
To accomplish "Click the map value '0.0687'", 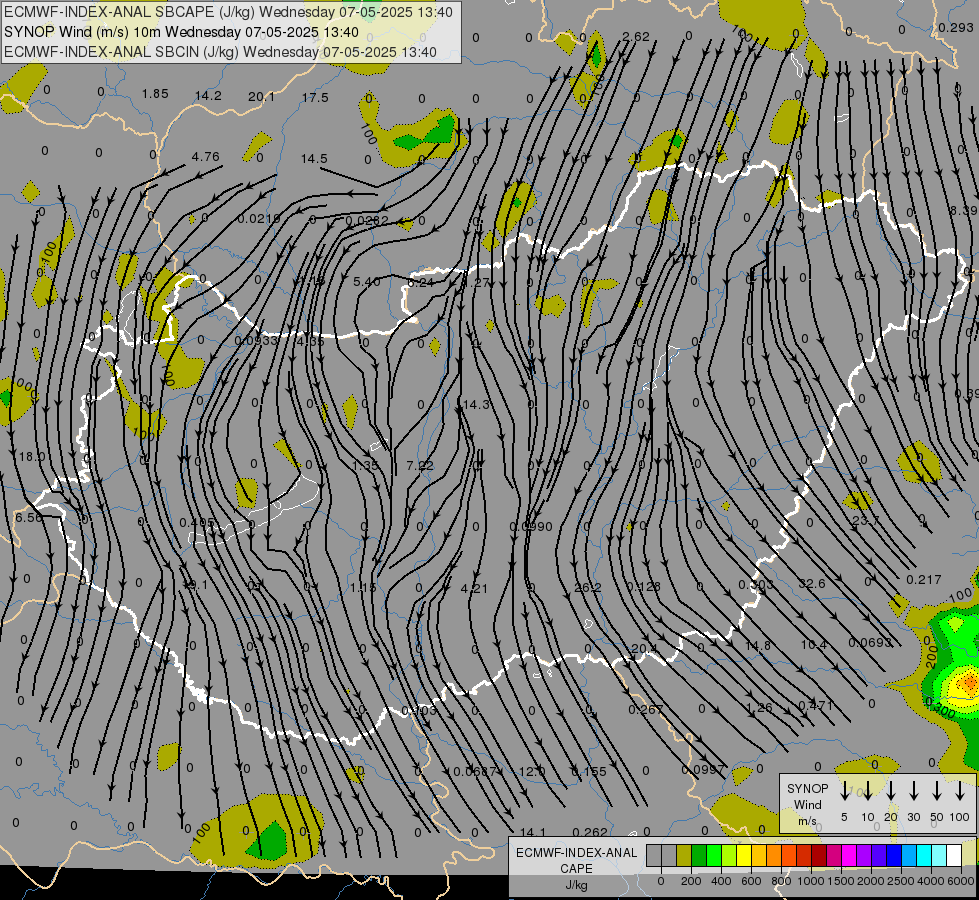I will click(x=475, y=771).
